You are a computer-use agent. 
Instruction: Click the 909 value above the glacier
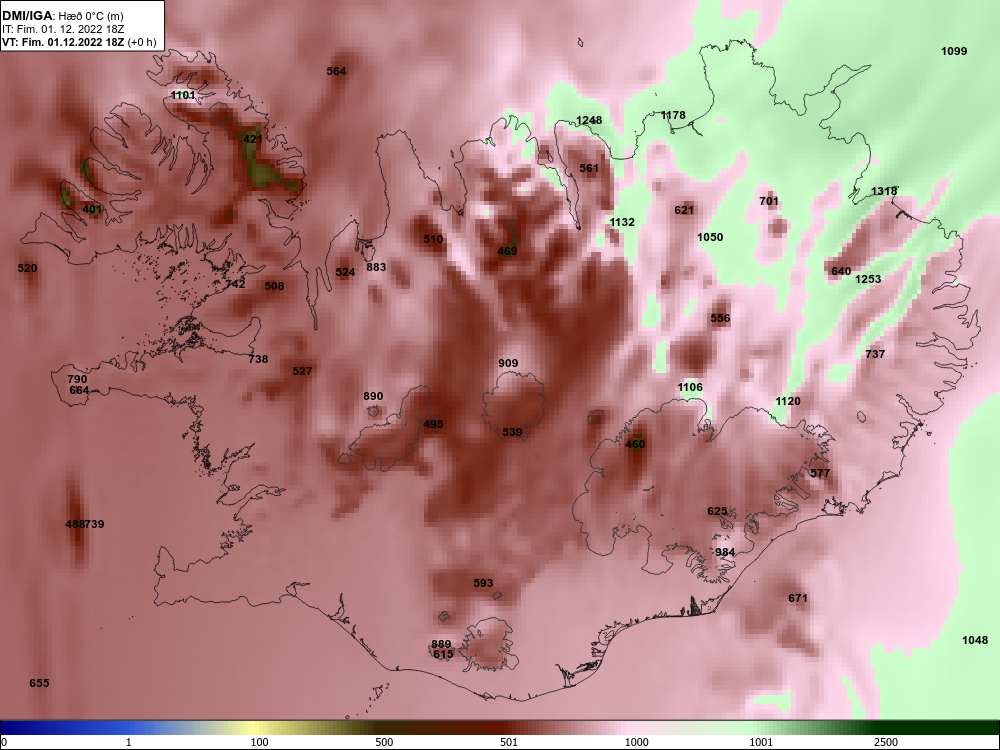(x=508, y=363)
